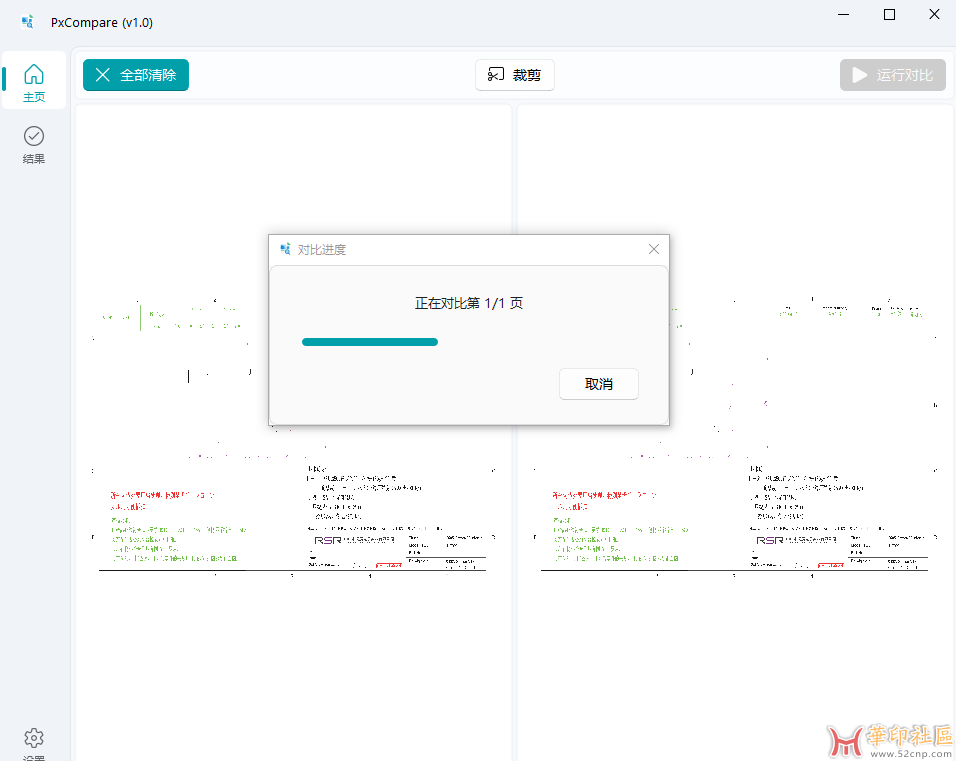956x761 pixels.
Task: Maximize the PxCompare window
Action: [x=889, y=15]
